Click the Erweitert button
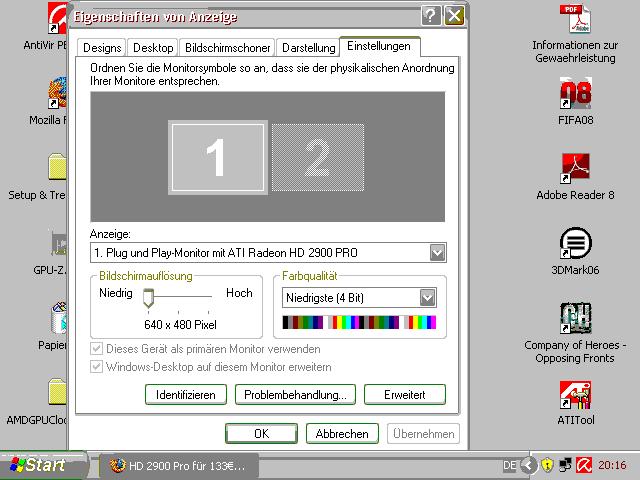Image resolution: width=640 pixels, height=480 pixels. 404,395
